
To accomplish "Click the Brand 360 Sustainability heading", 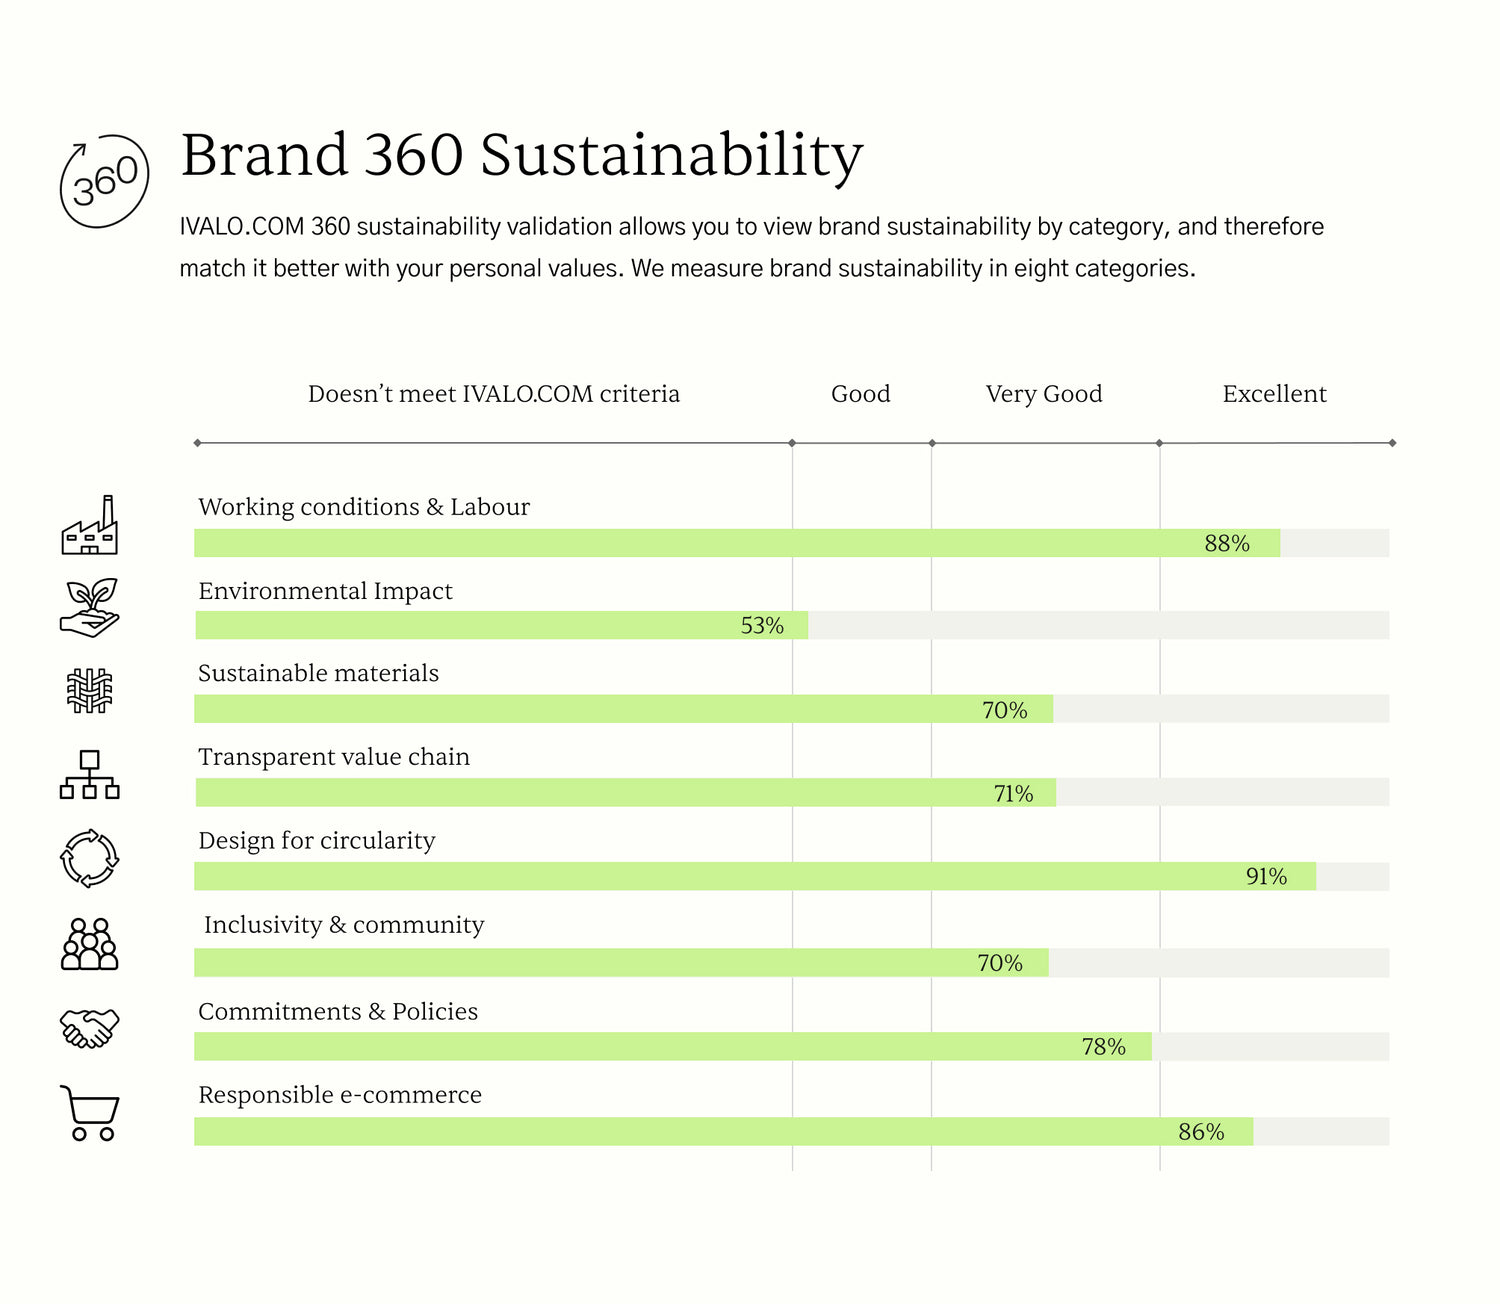I will tap(521, 156).
